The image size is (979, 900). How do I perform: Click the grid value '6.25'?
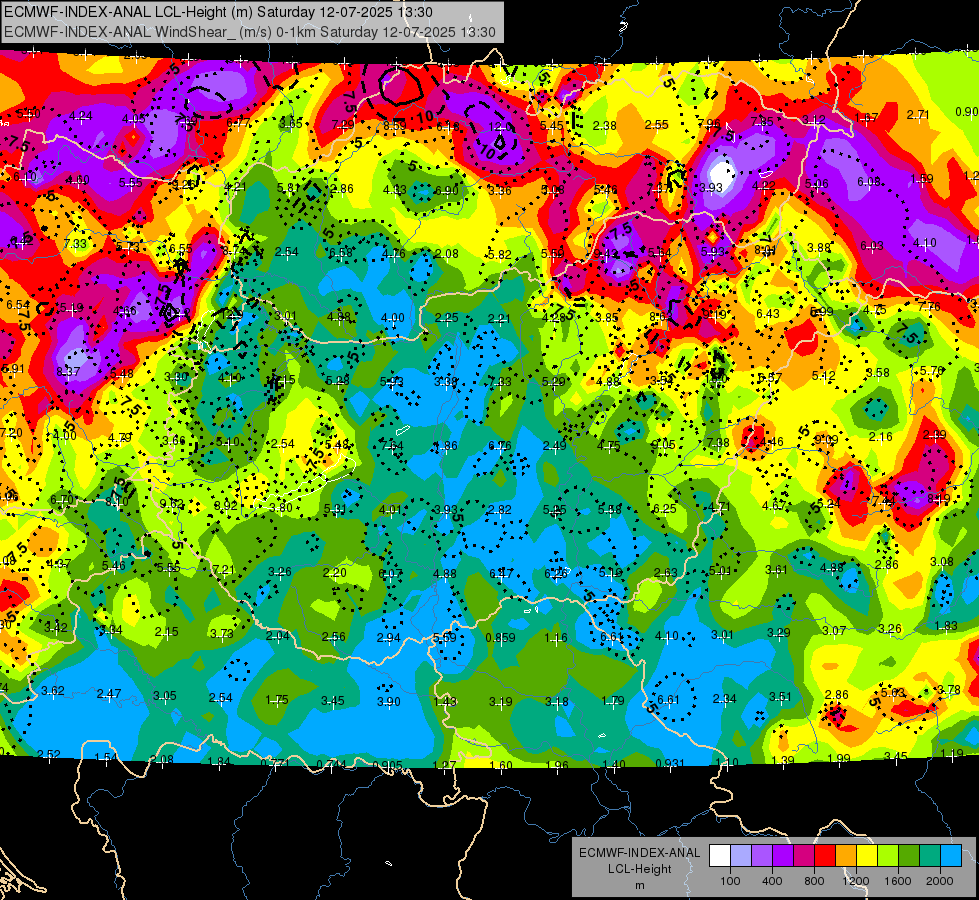click(x=664, y=508)
